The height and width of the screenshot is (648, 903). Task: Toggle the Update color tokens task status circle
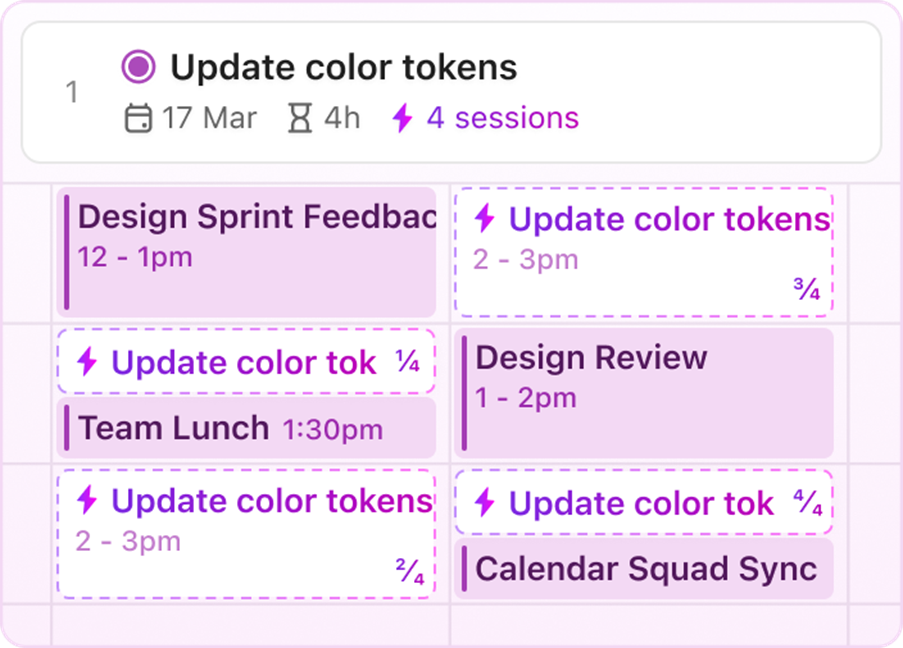(x=138, y=68)
